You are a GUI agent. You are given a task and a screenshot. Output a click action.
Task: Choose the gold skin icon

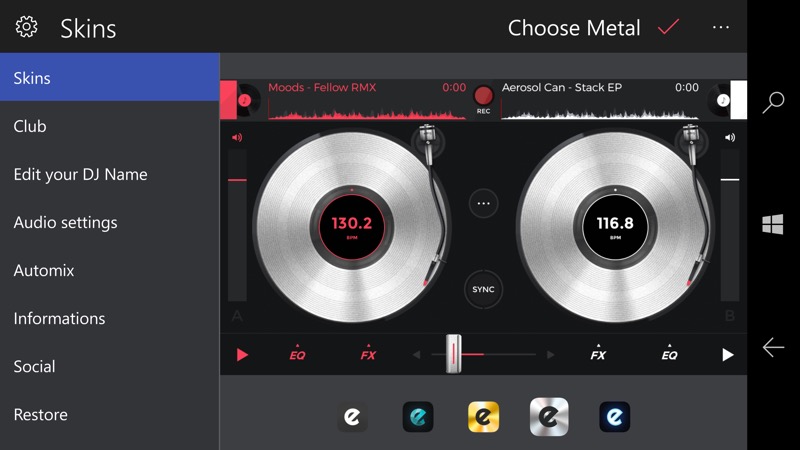point(484,417)
